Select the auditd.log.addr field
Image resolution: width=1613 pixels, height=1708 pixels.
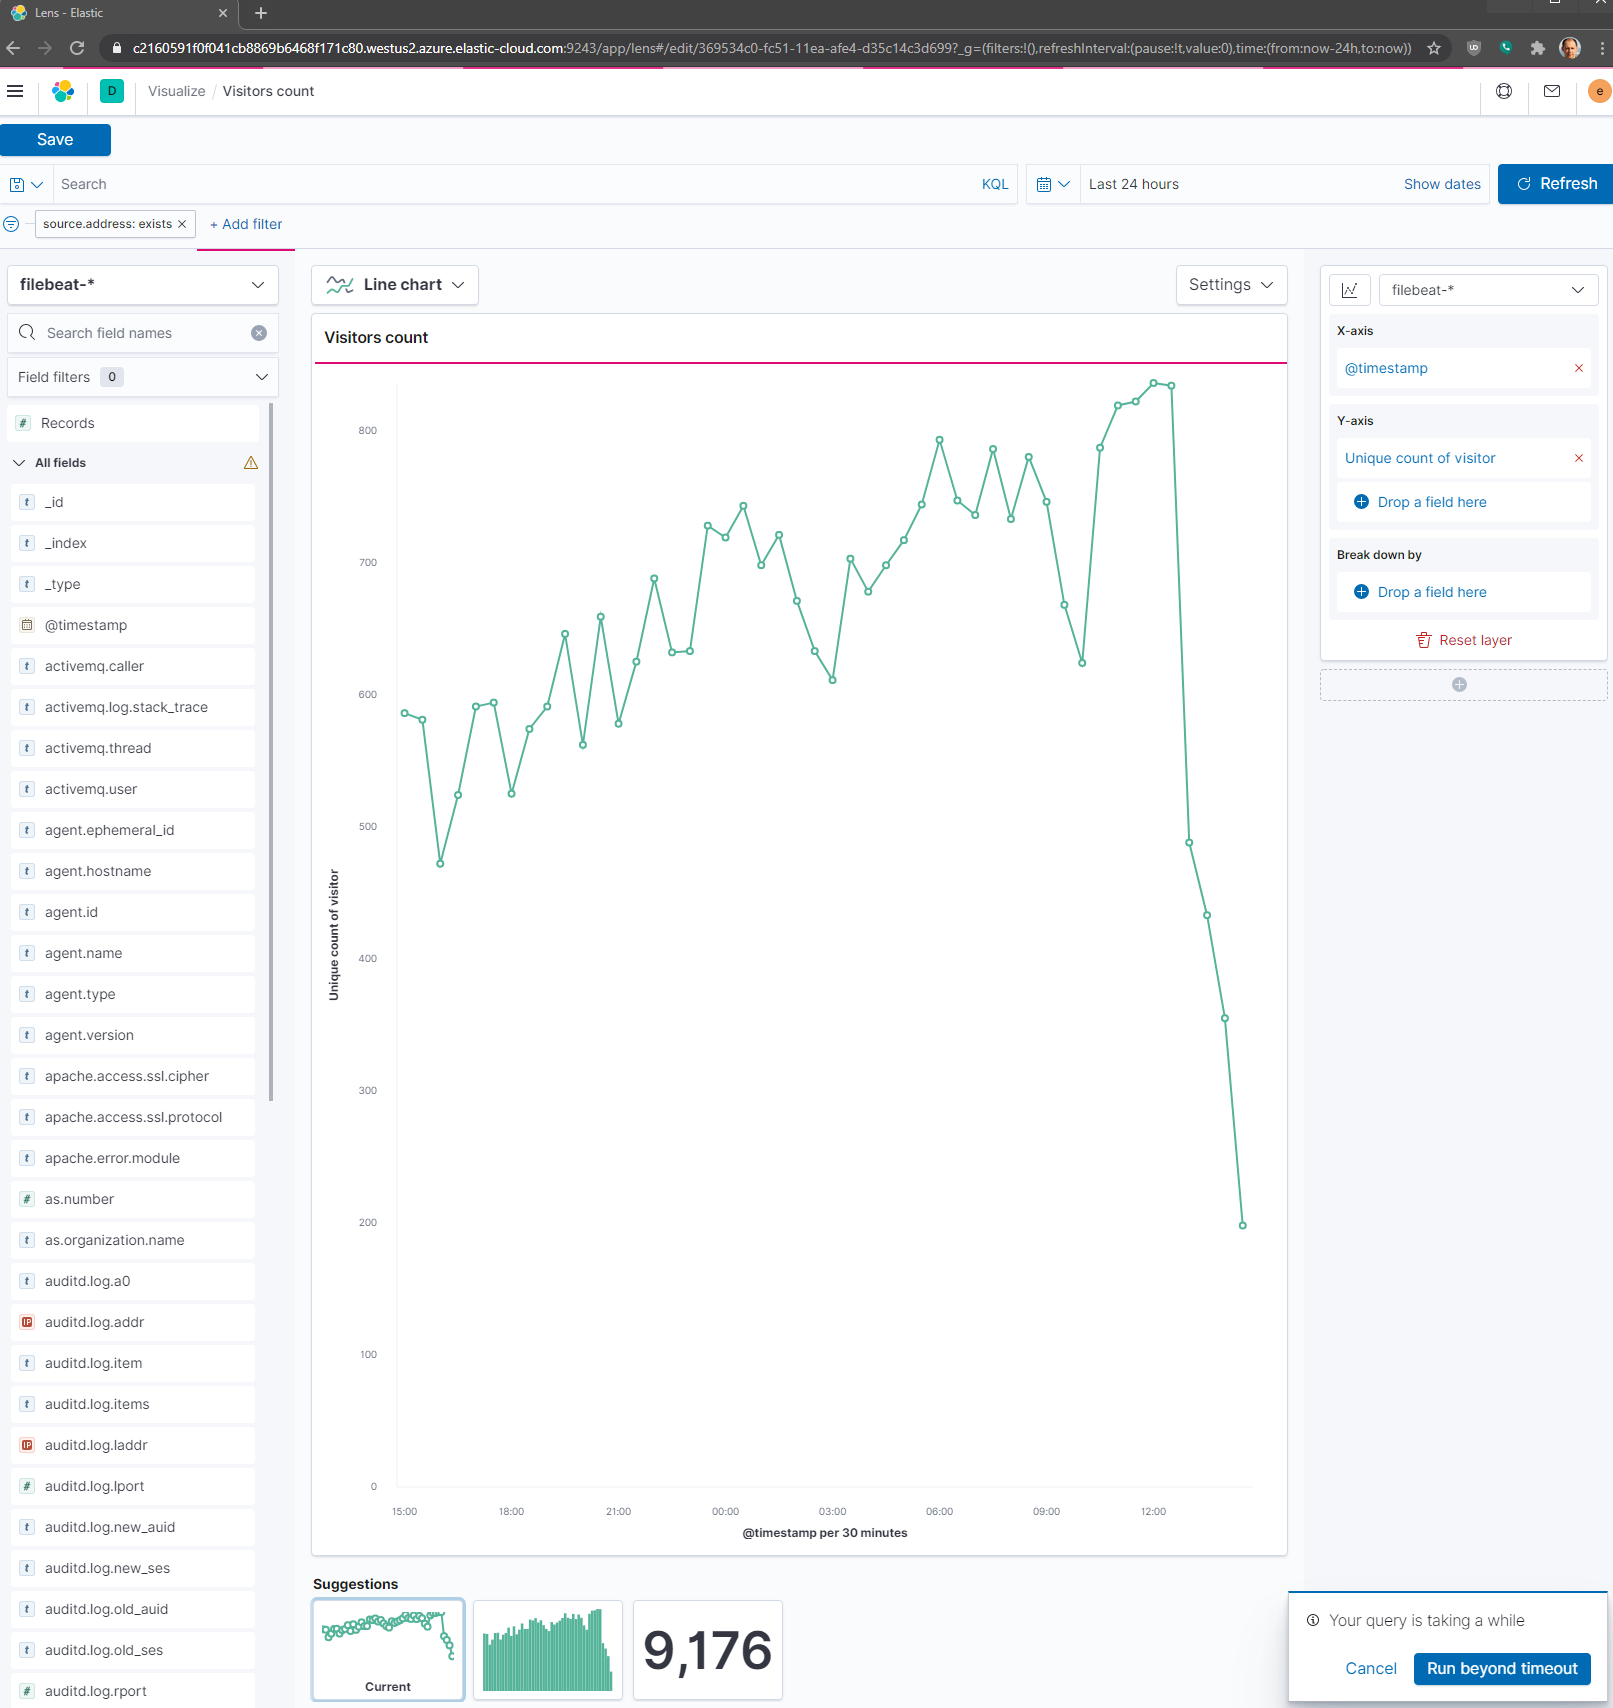click(133, 1322)
